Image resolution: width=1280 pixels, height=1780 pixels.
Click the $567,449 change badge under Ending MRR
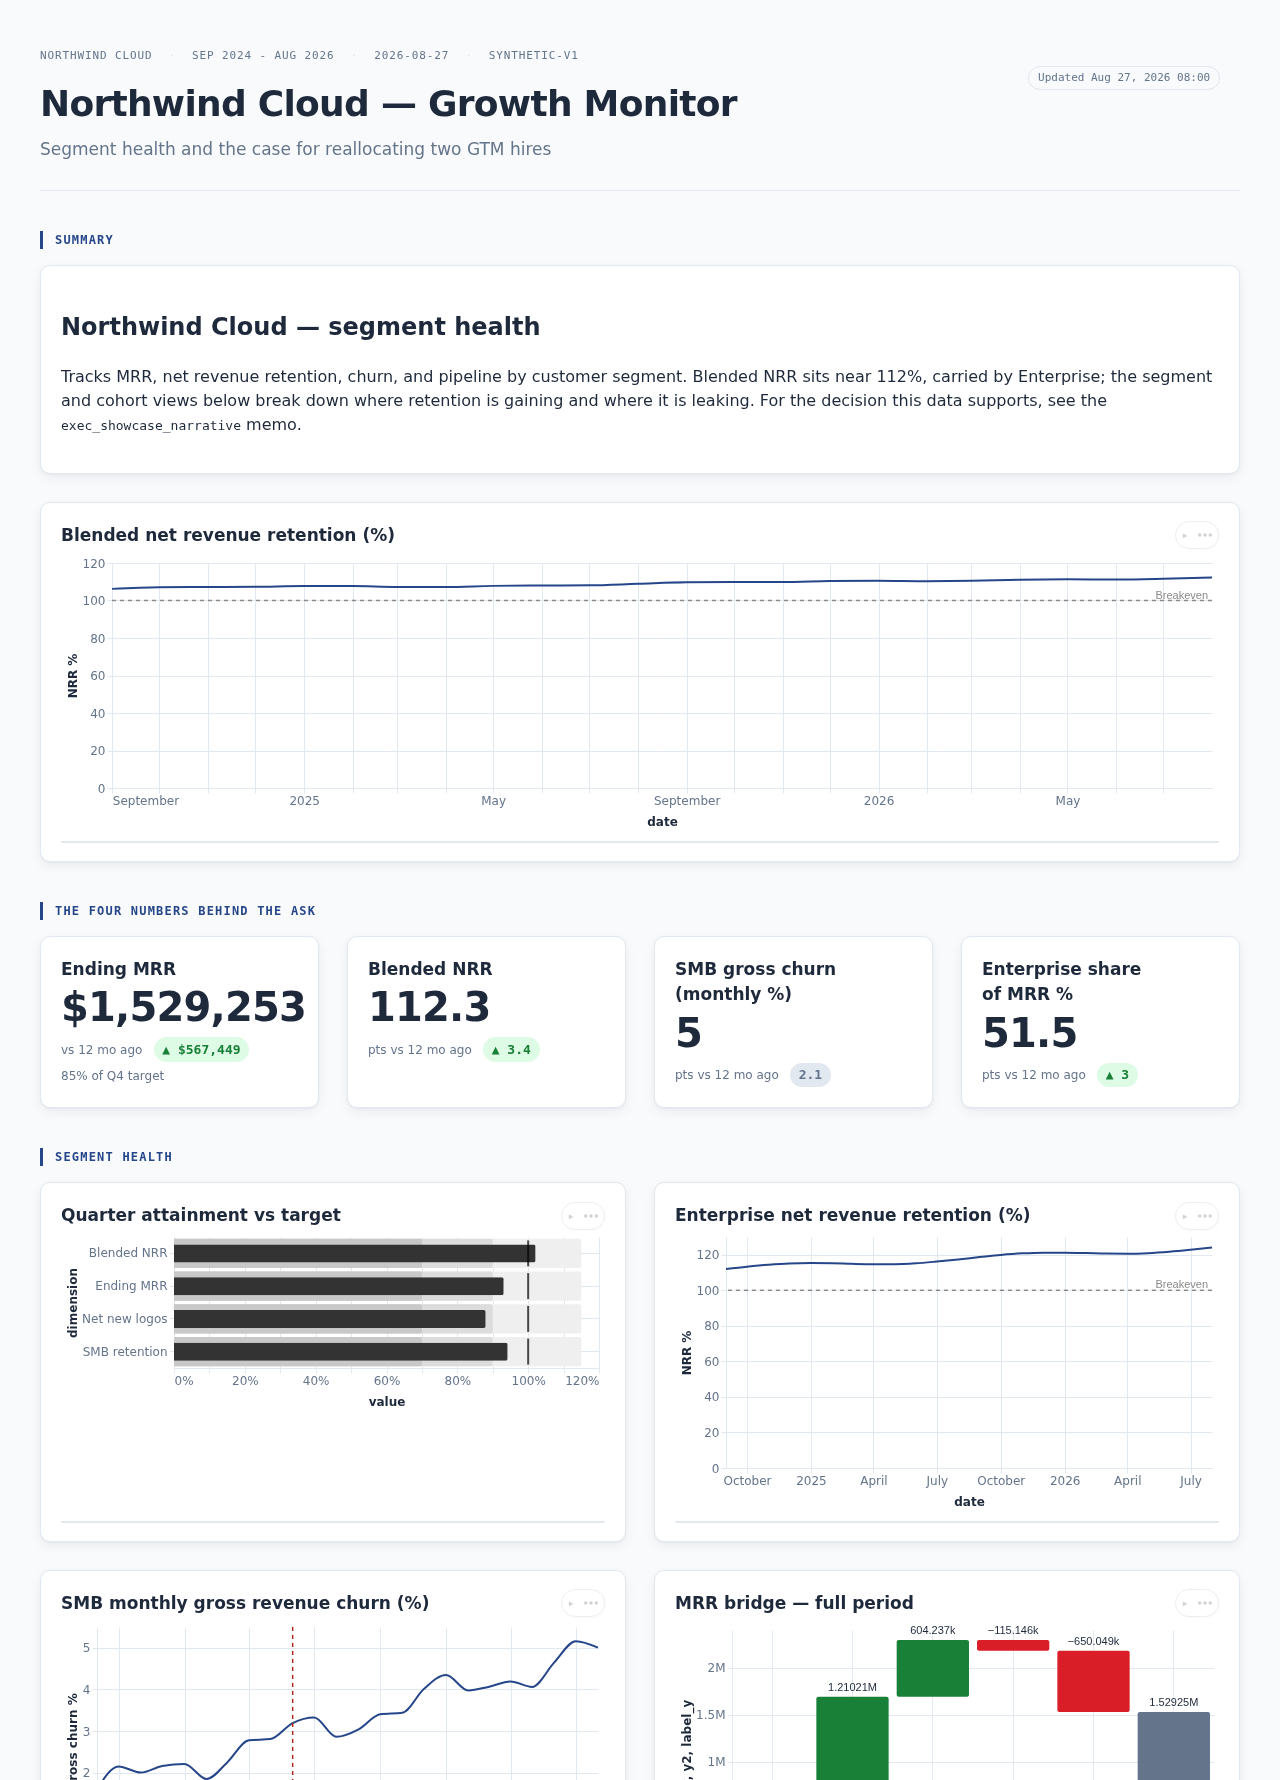coord(201,1050)
